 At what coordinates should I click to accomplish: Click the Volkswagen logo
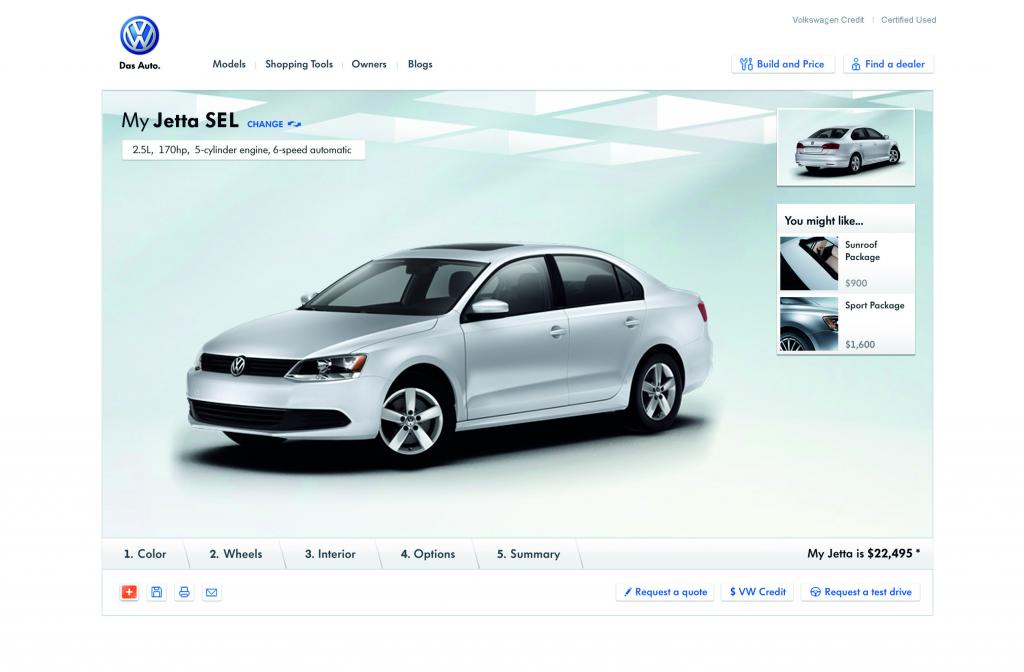(139, 35)
